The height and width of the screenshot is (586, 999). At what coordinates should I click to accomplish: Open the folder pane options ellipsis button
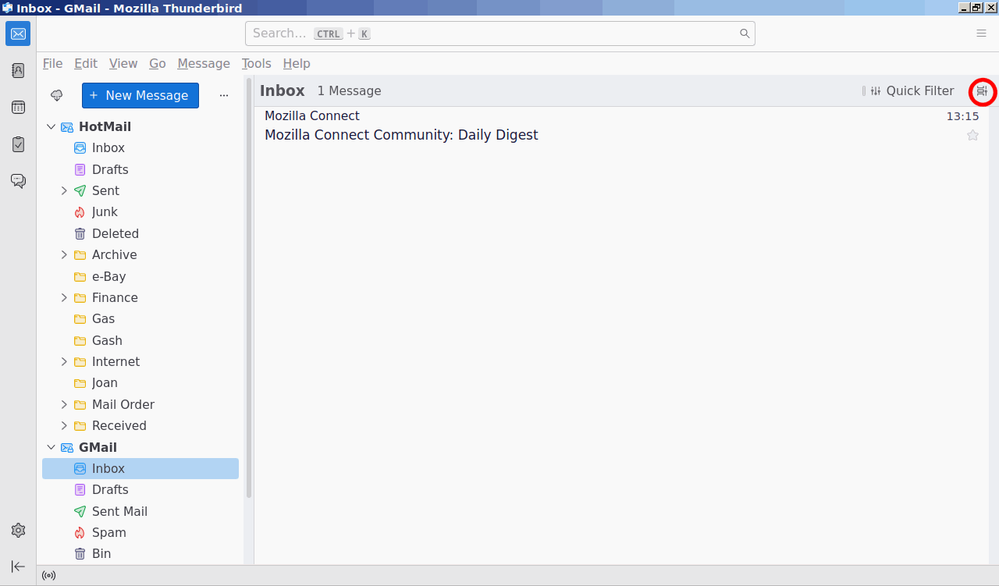tap(224, 96)
